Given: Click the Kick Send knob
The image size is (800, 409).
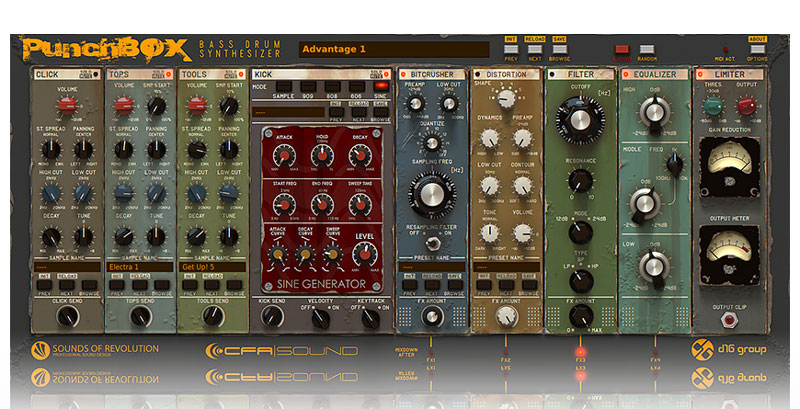Looking at the screenshot, I should tap(271, 316).
